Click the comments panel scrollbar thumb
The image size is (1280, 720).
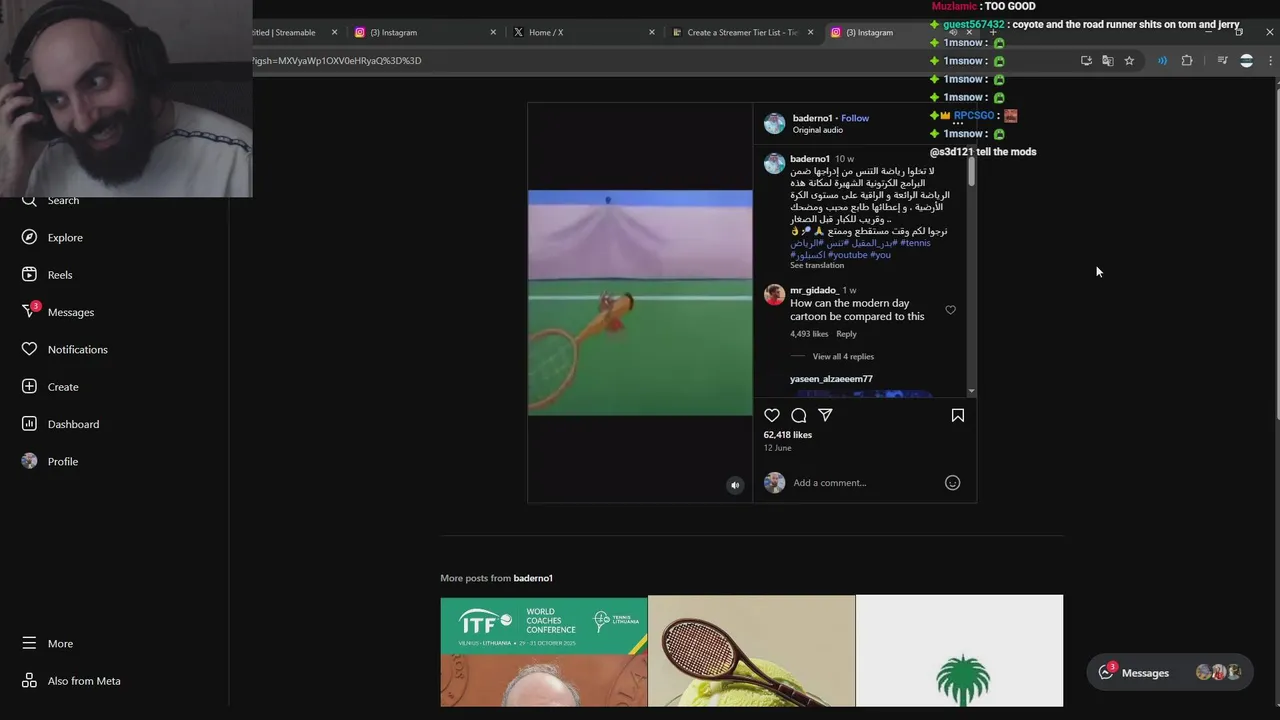point(971,172)
